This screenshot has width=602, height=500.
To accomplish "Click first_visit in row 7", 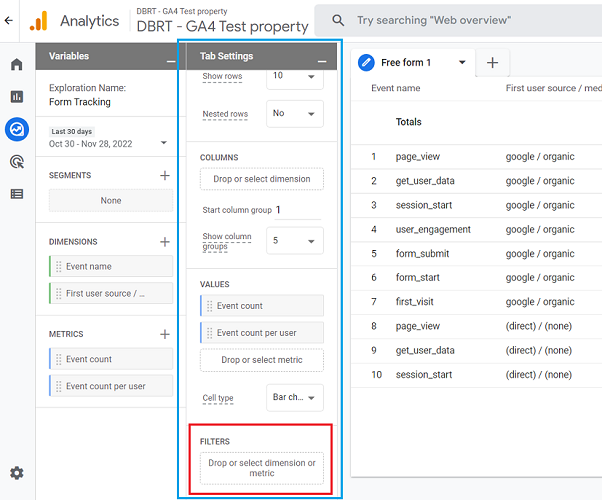I will 415,302.
